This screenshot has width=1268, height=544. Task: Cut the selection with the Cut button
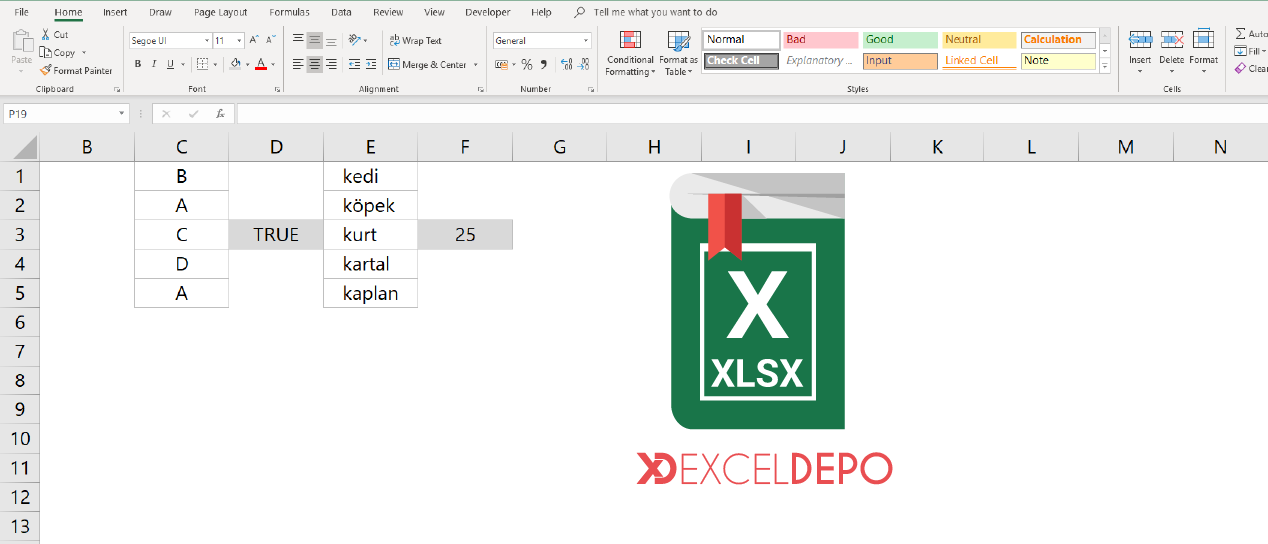55,34
